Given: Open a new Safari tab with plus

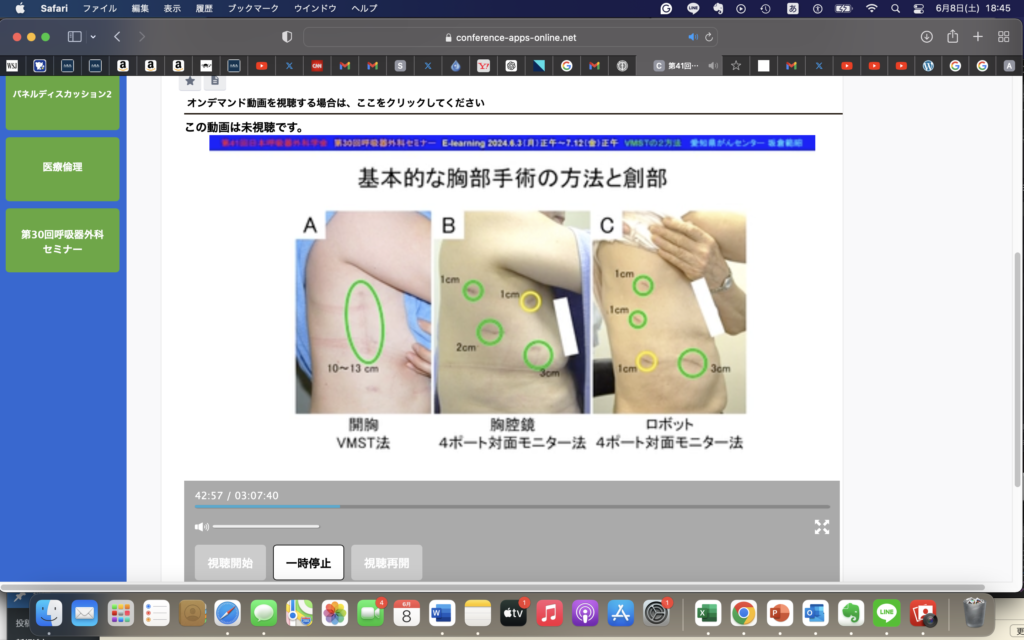Looking at the screenshot, I should (978, 37).
